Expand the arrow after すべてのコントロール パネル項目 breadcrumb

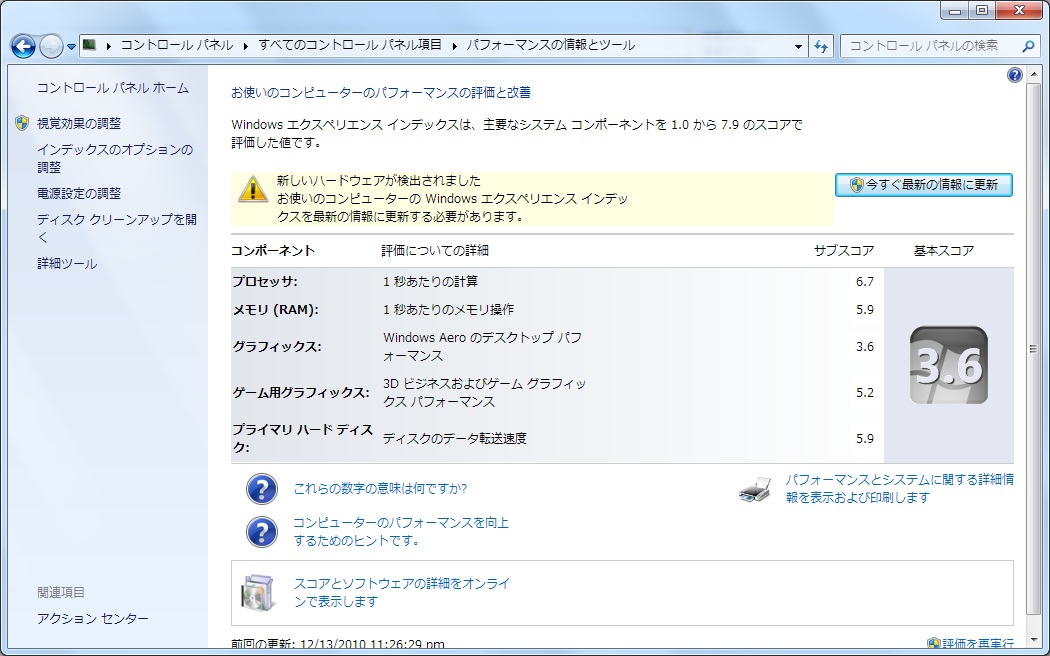click(x=455, y=46)
